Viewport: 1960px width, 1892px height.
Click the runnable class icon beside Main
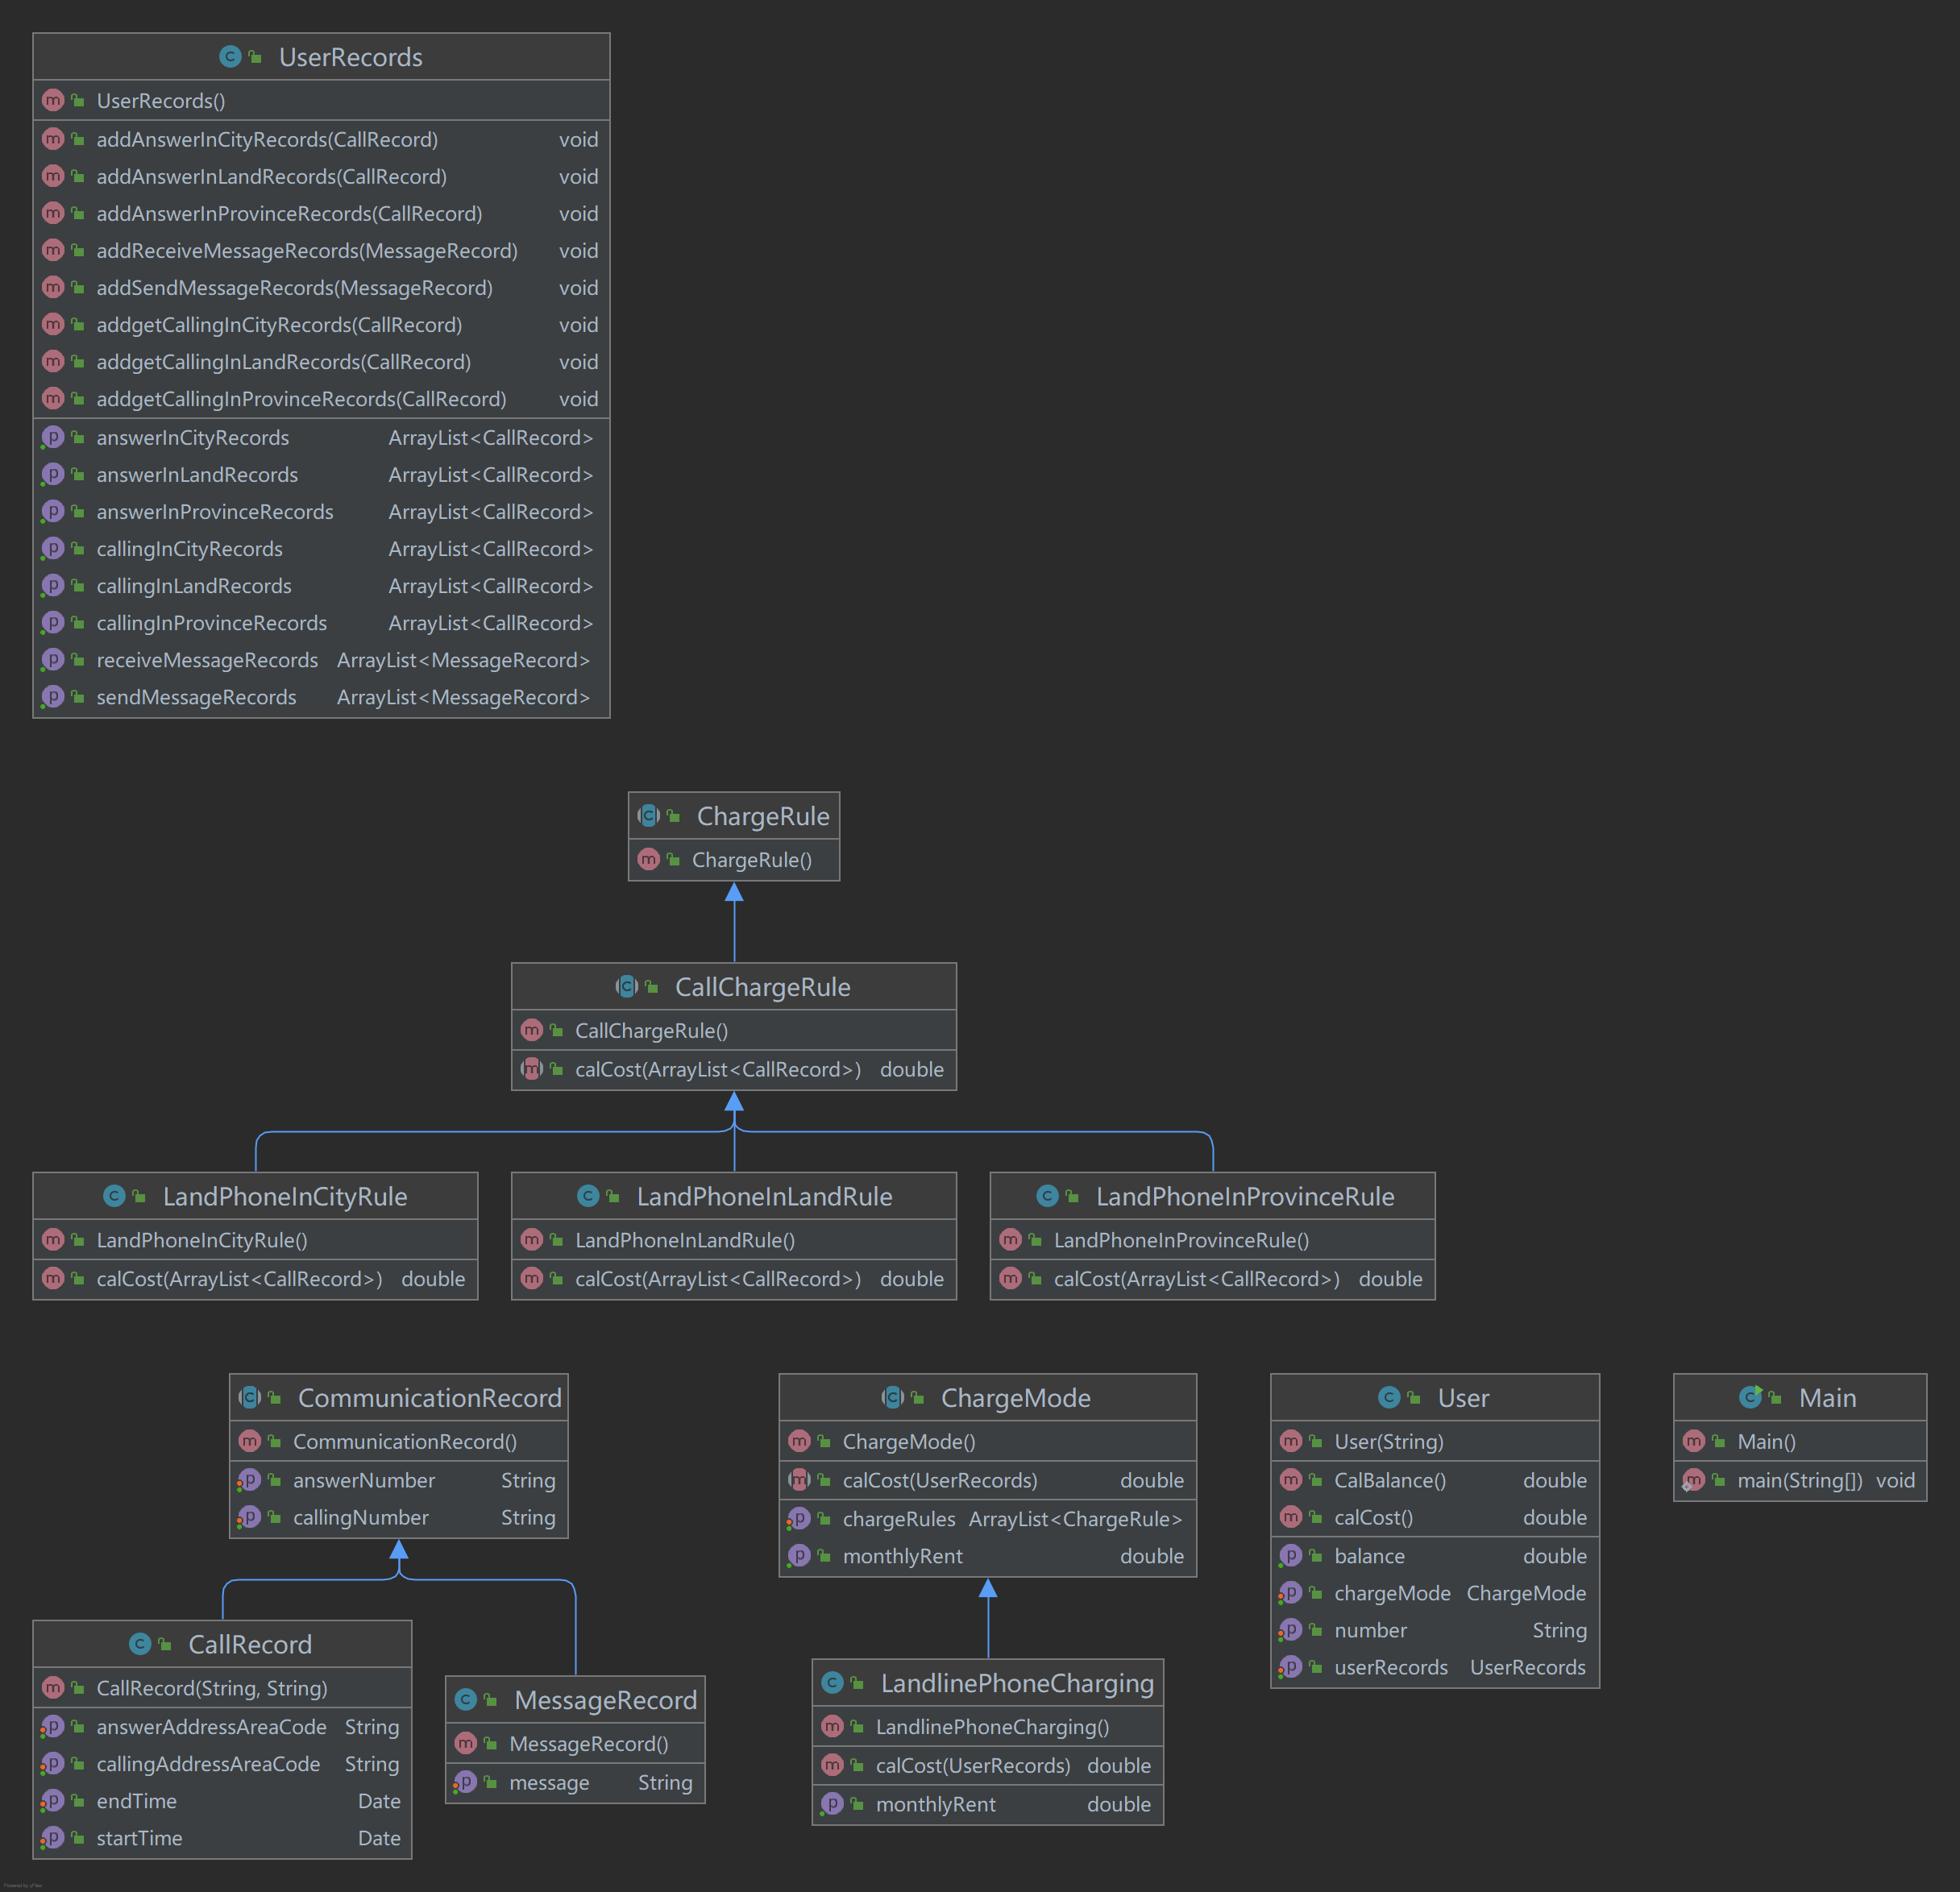tap(1750, 1397)
